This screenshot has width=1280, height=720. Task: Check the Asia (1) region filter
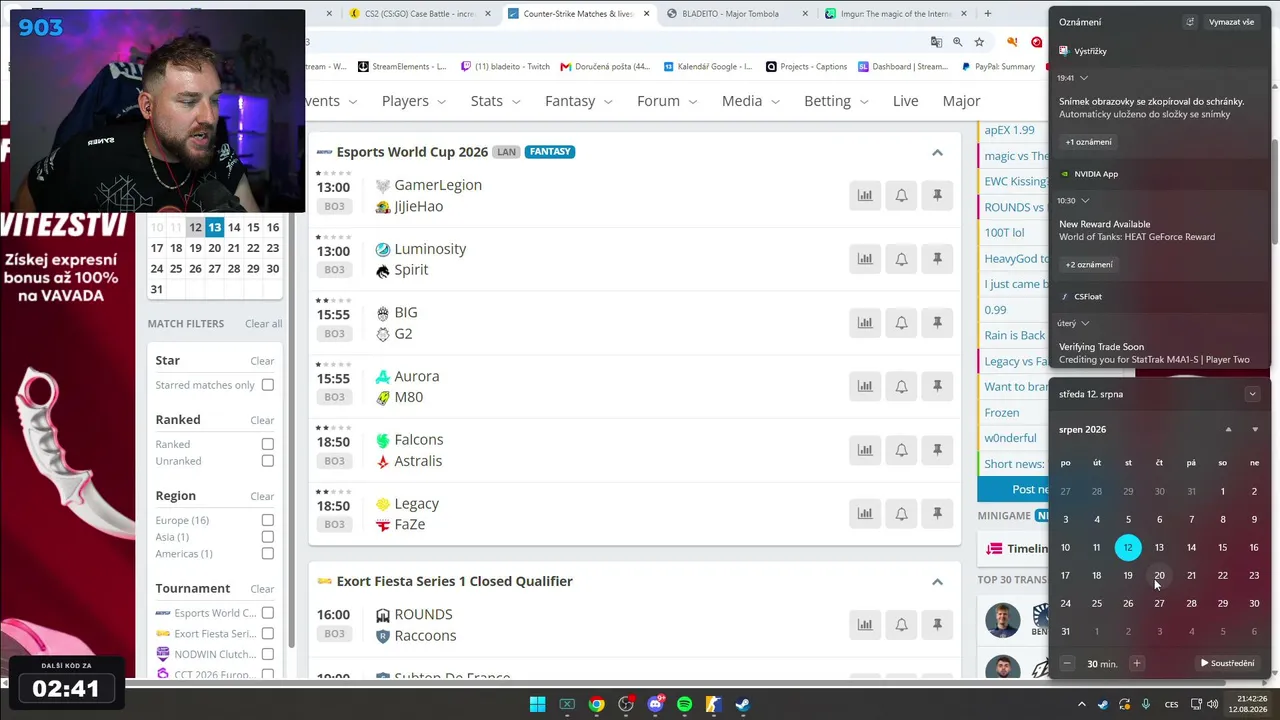point(268,537)
